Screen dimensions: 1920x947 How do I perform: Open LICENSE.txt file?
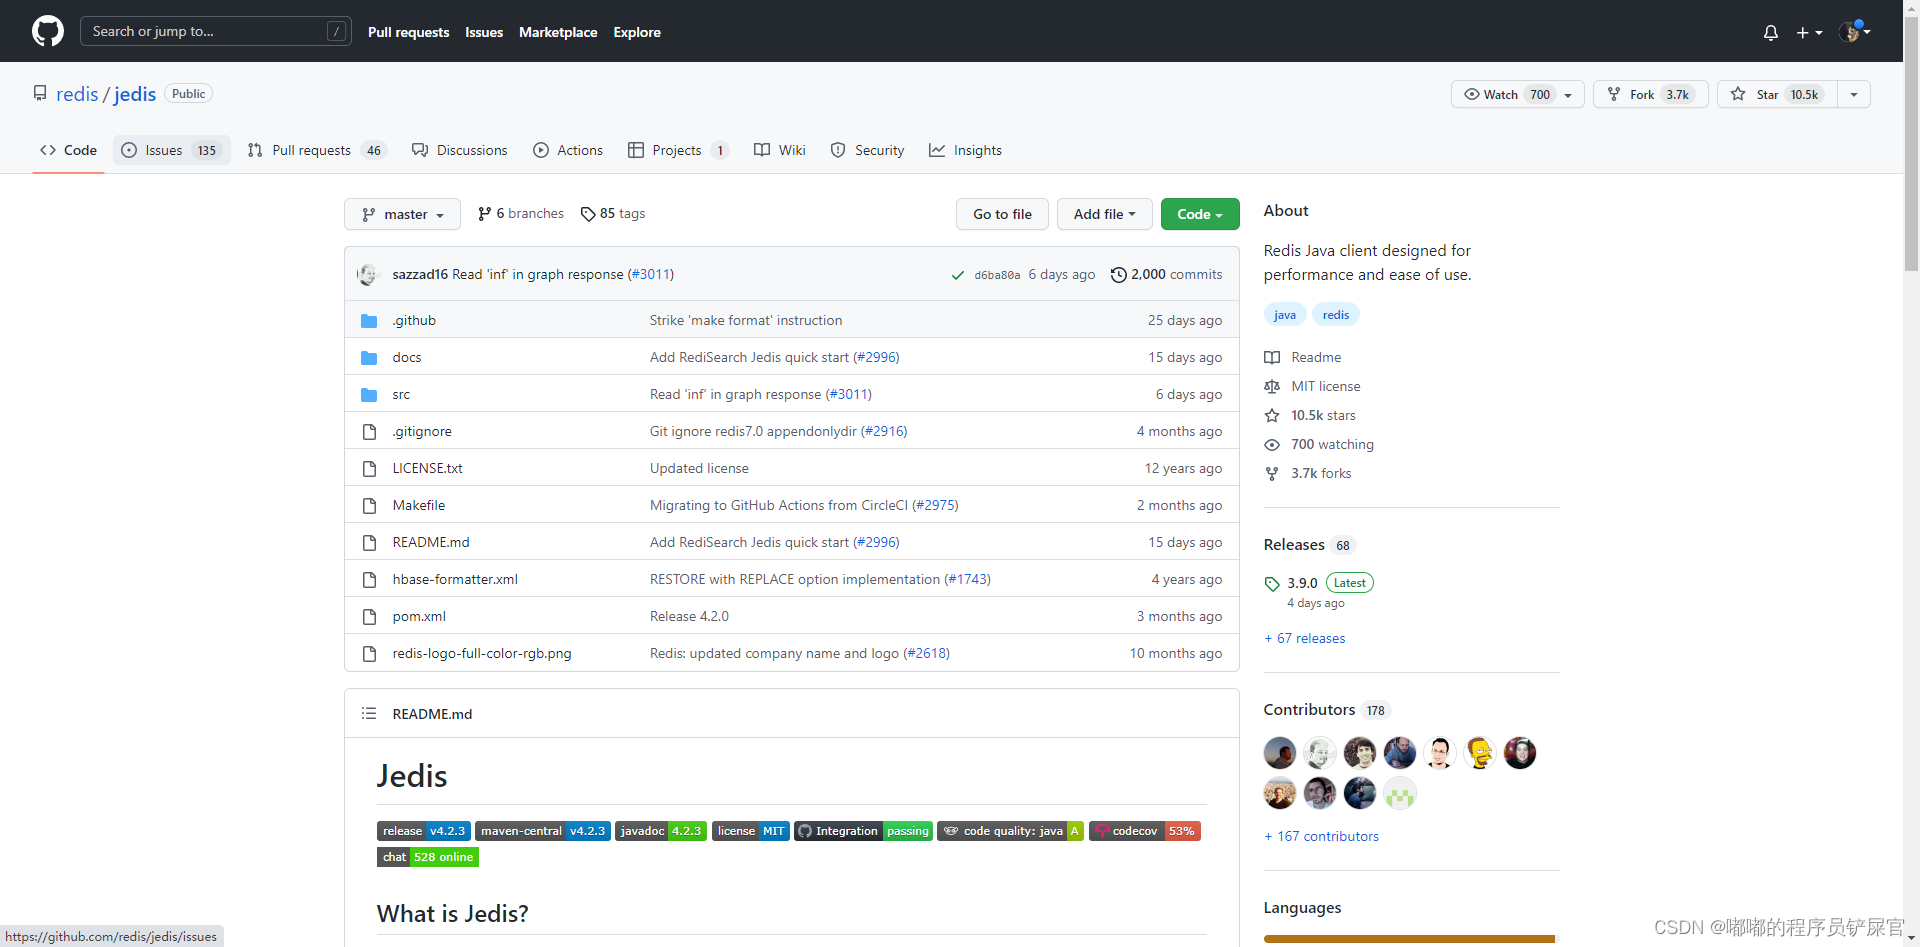(x=427, y=468)
